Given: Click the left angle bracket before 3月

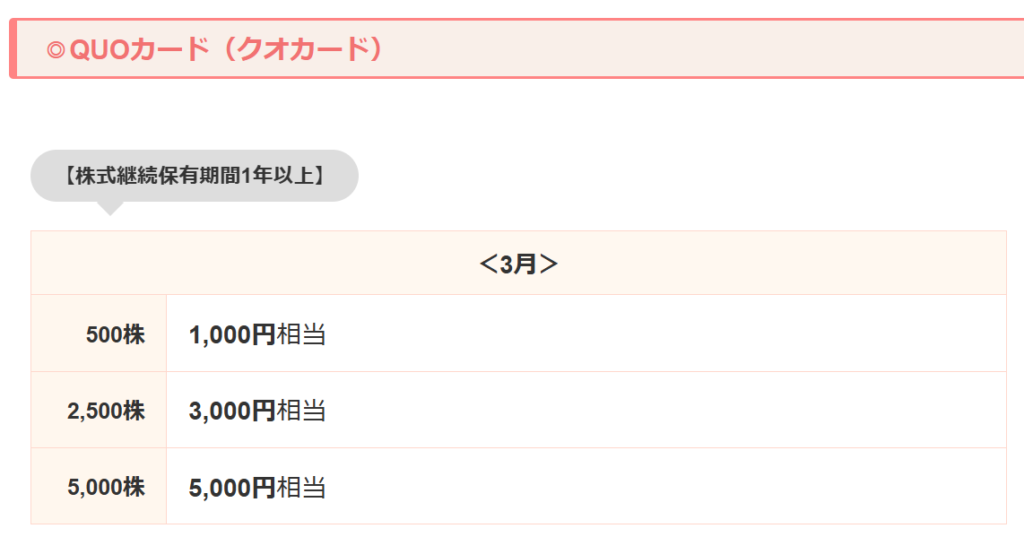Looking at the screenshot, I should click(x=488, y=264).
